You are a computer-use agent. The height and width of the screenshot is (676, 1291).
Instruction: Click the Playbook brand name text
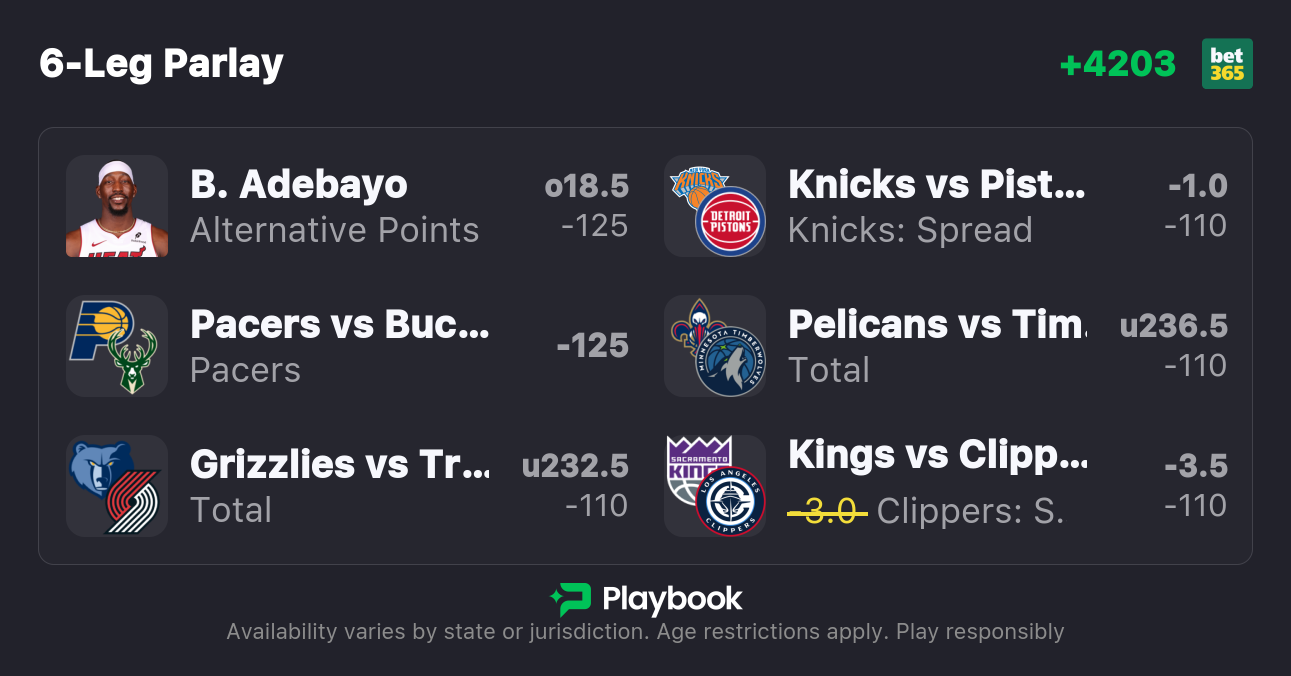click(x=672, y=599)
